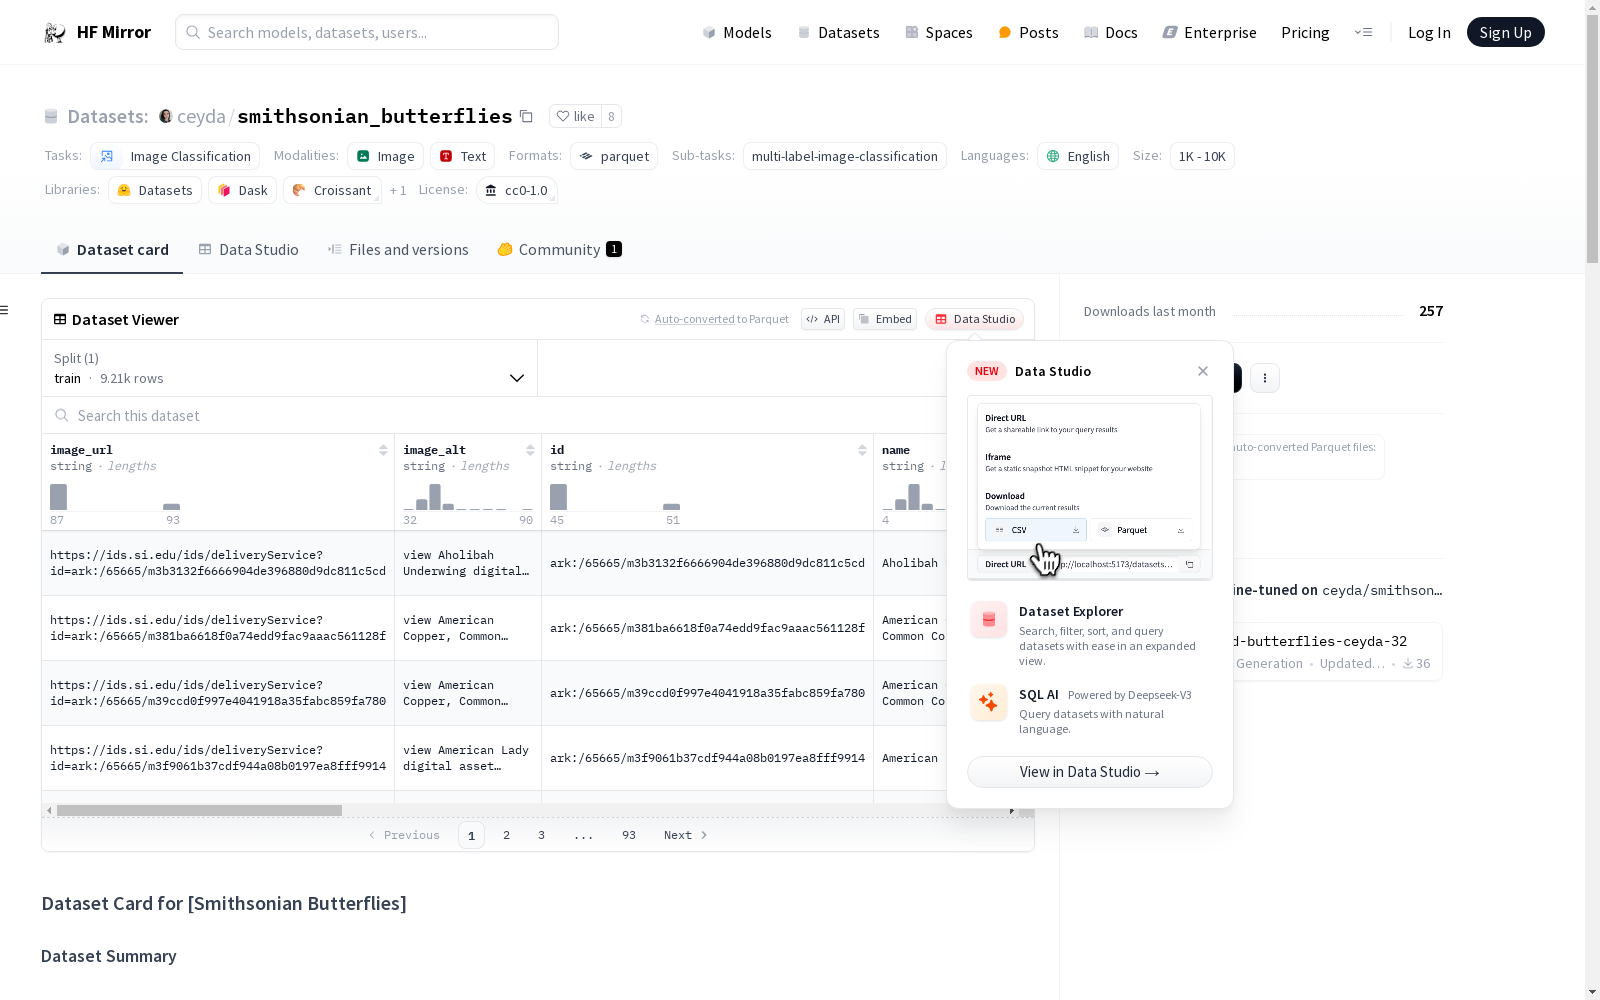The height and width of the screenshot is (1000, 1600).
Task: Focus the Search this dataset field
Action: pos(494,415)
